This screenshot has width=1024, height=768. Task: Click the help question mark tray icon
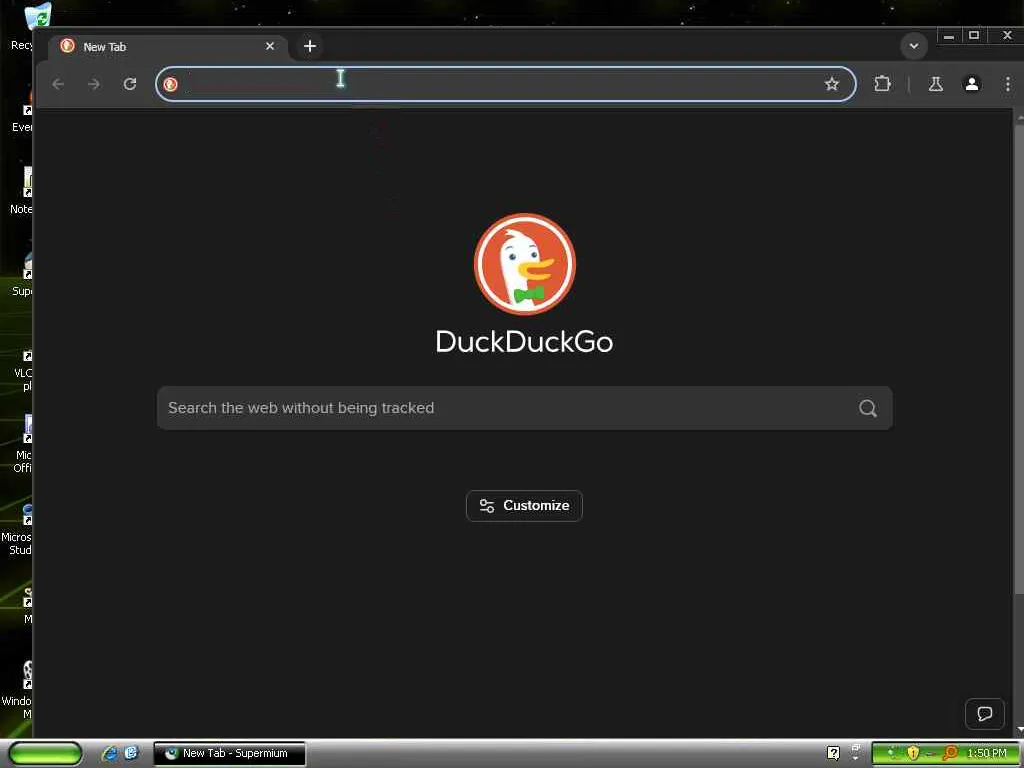[x=833, y=753]
